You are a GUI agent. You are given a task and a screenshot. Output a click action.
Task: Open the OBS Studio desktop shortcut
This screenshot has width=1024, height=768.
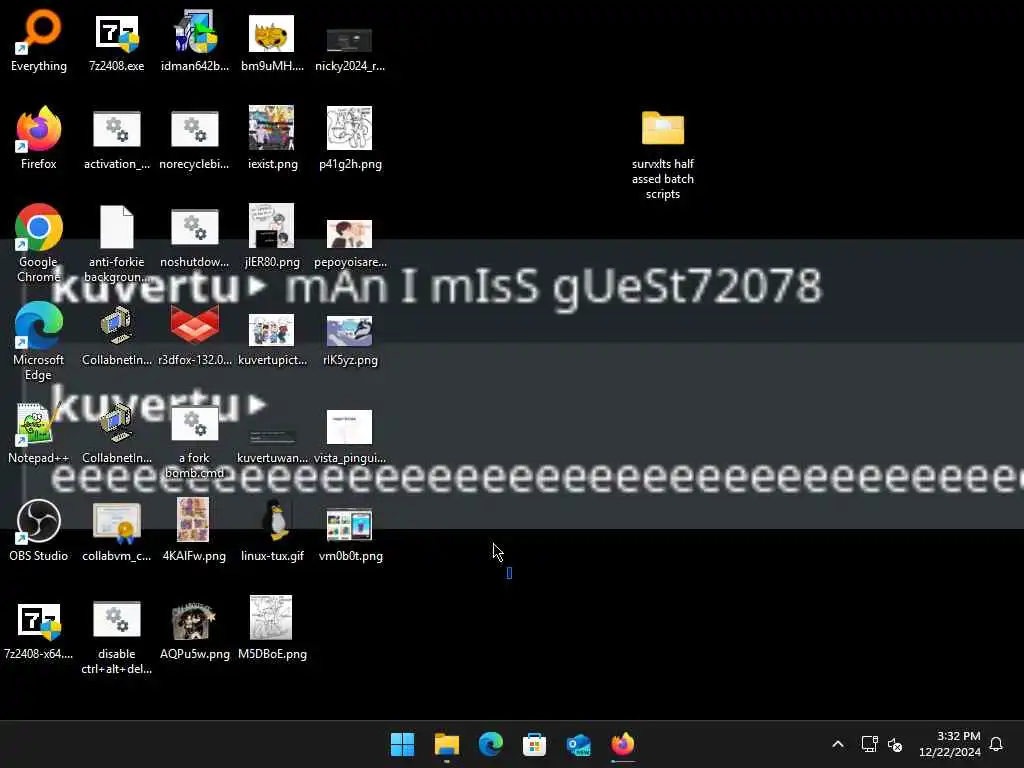(x=39, y=530)
